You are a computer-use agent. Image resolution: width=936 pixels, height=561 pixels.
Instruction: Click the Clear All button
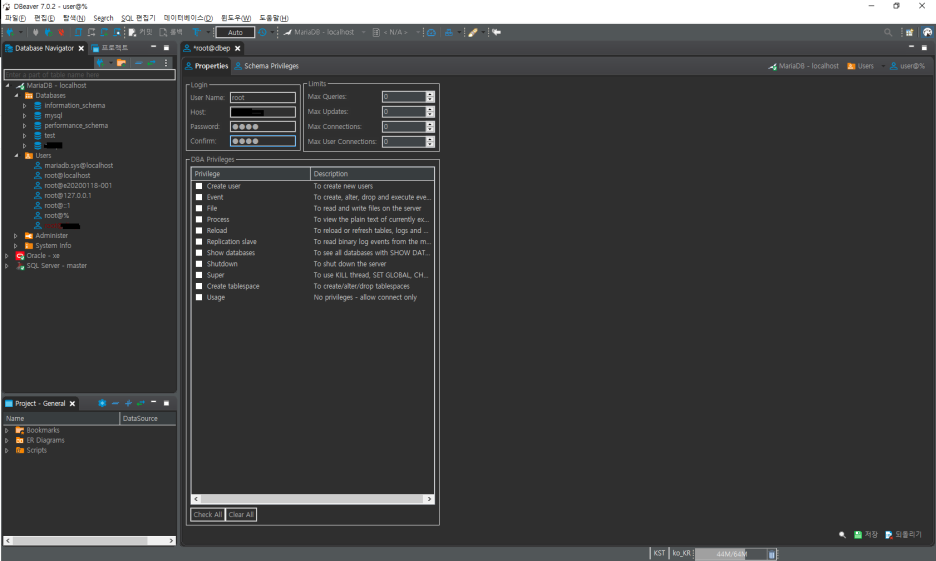point(241,514)
